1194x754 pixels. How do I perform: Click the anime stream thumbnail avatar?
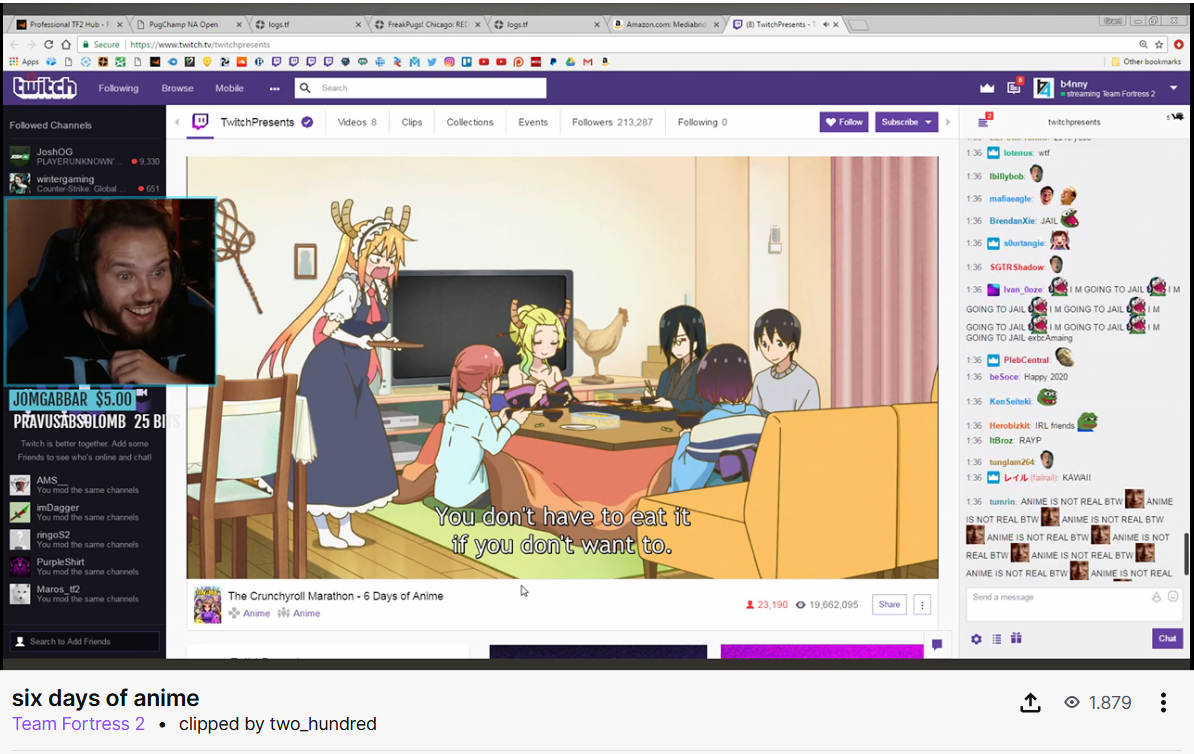(x=207, y=605)
